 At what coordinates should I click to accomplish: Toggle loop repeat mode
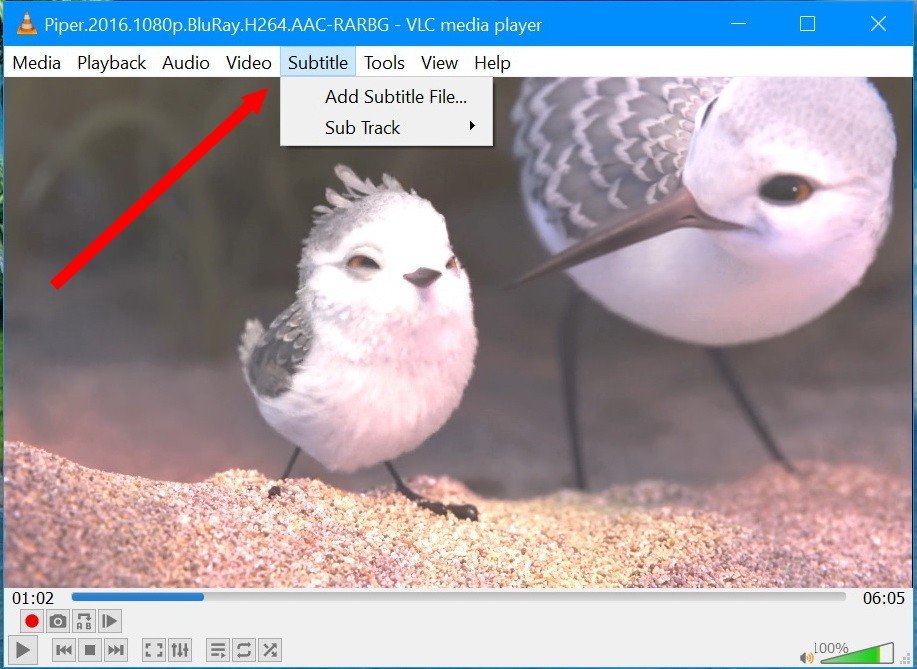pyautogui.click(x=243, y=650)
